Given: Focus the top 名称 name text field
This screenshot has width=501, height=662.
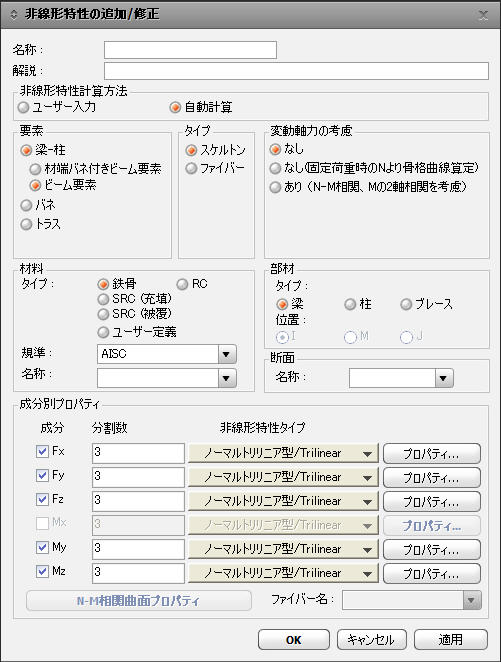Looking at the screenshot, I should pyautogui.click(x=190, y=50).
